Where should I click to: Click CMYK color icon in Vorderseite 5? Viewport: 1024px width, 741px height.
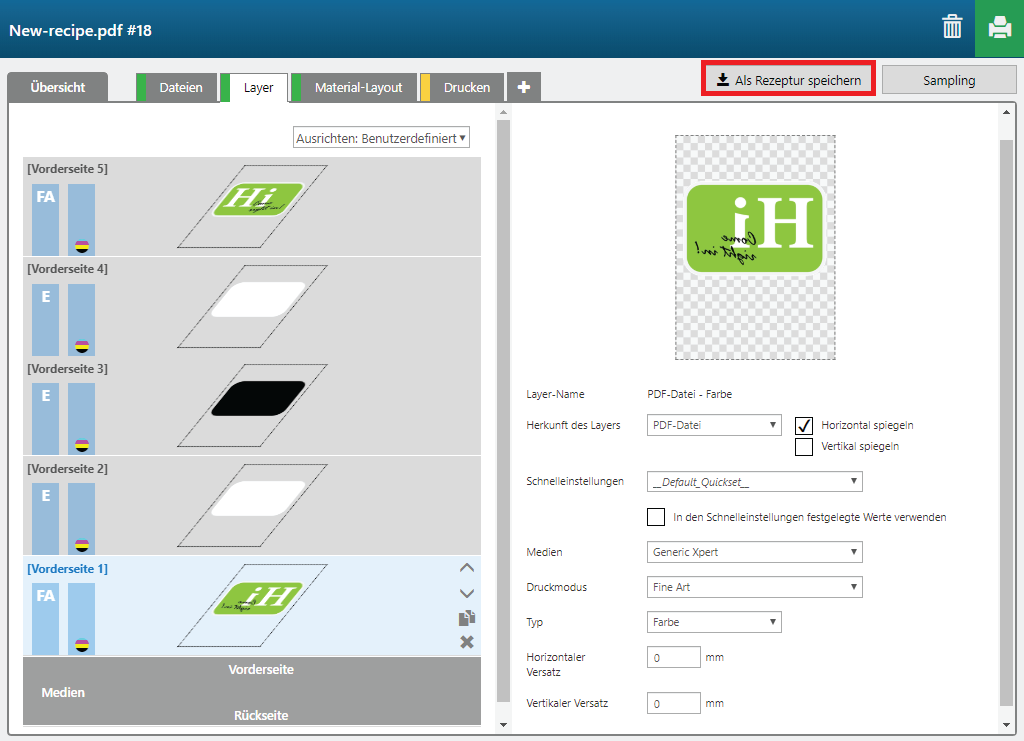(x=81, y=247)
